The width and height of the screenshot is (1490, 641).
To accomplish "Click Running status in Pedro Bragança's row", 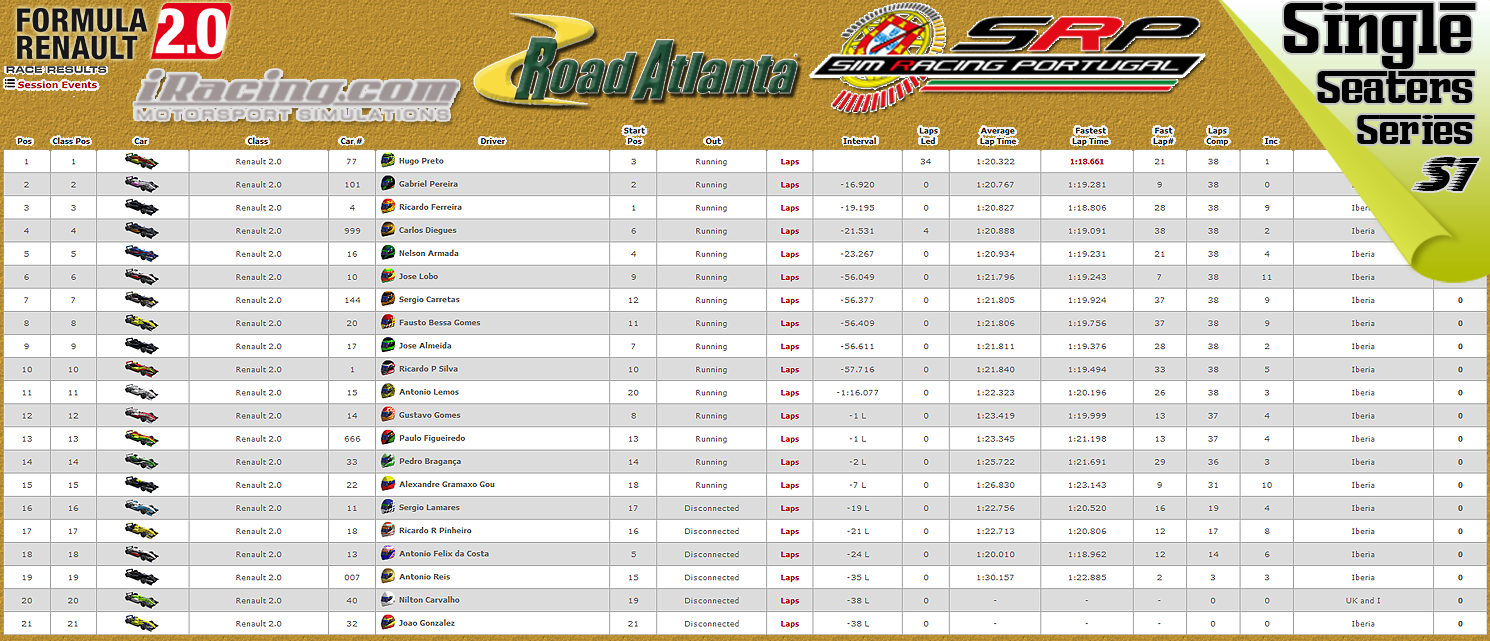I will (x=712, y=462).
